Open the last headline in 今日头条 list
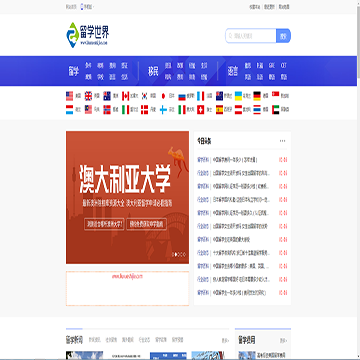Image resolution: width=360 pixels, height=360 pixels. pos(239,293)
